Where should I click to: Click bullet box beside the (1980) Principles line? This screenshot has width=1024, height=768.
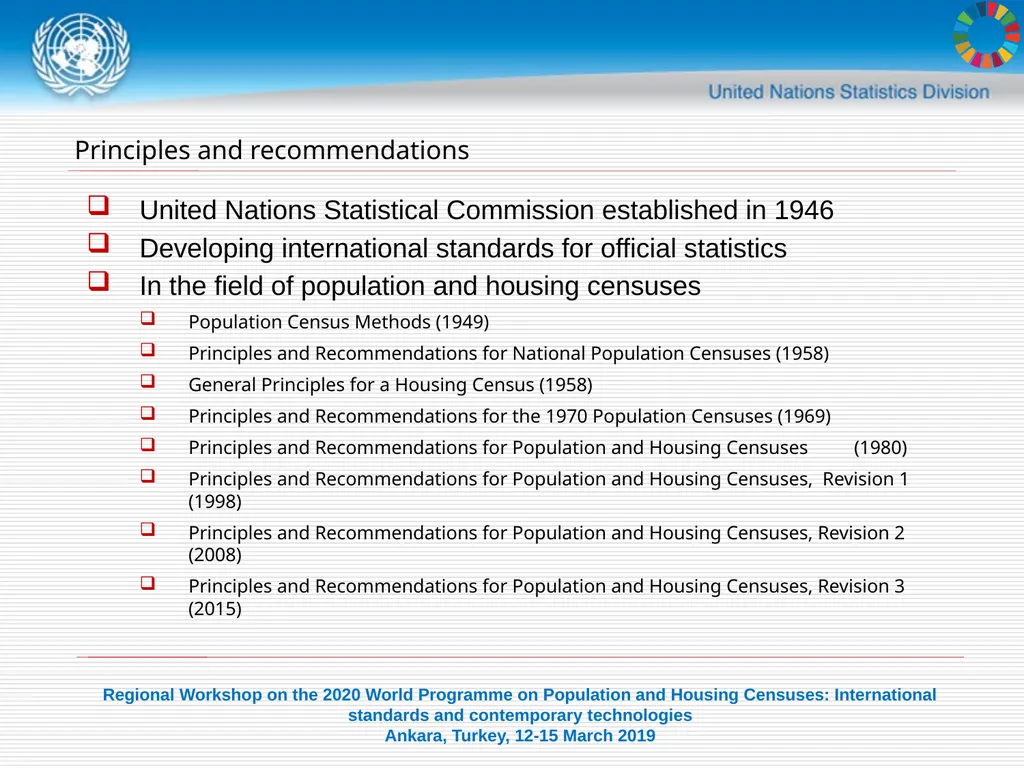148,444
